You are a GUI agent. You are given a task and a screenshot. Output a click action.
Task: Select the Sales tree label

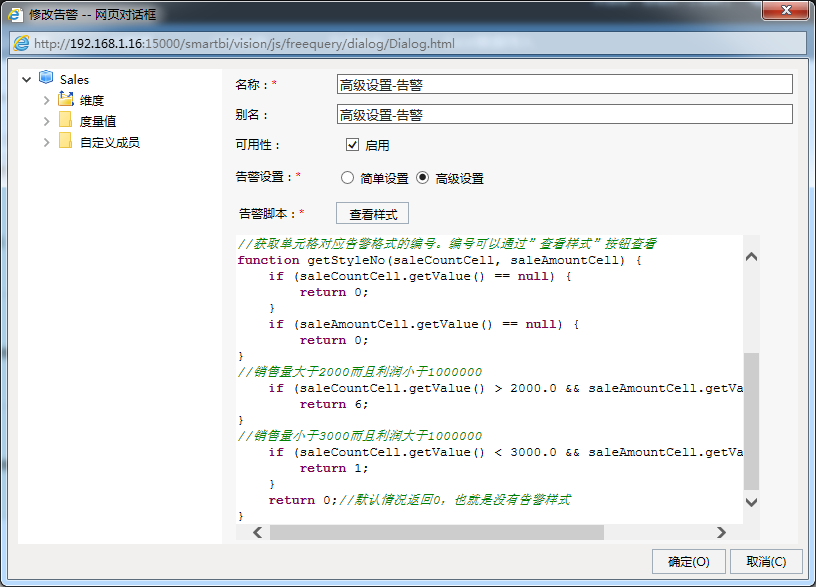pos(74,80)
